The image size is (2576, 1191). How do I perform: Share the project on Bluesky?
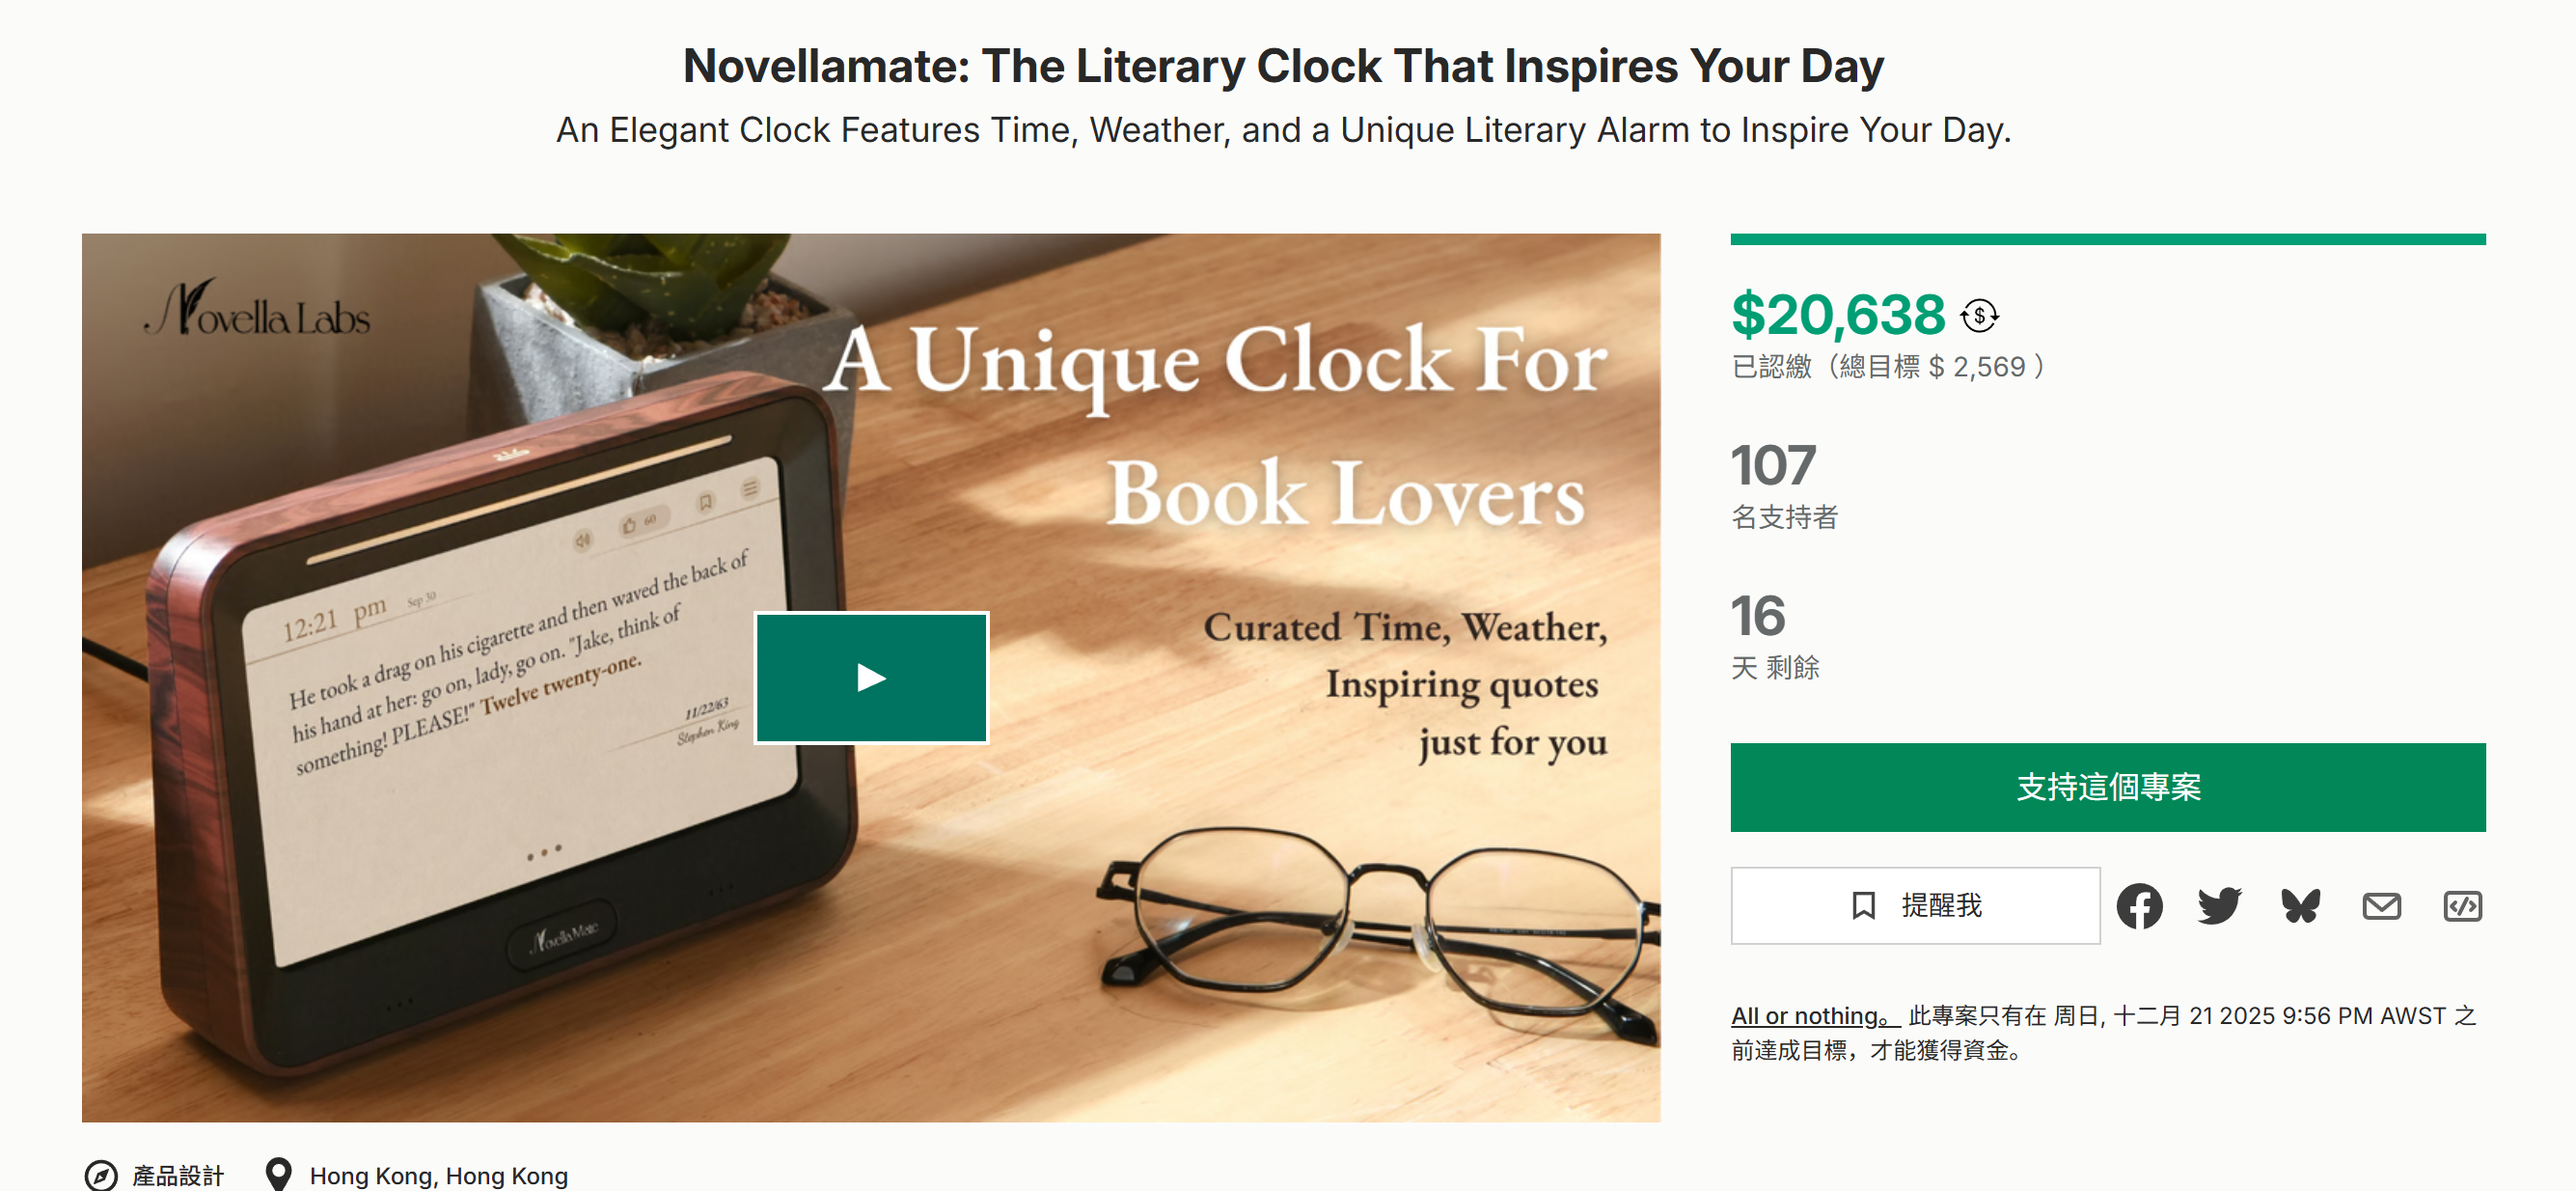(x=2300, y=906)
